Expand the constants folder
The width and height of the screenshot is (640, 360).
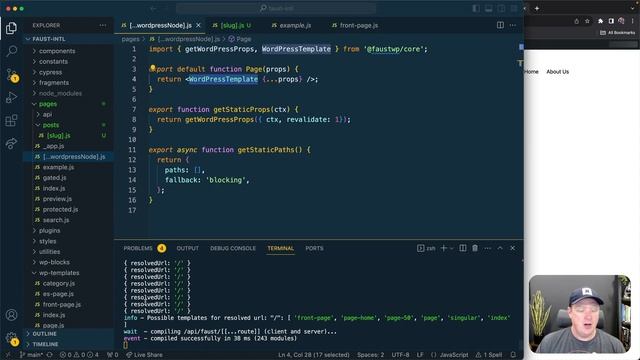pyautogui.click(x=68, y=62)
